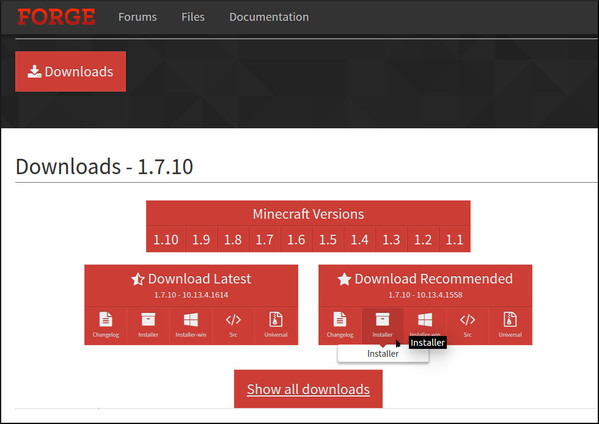Open the Files nav link
Image resolution: width=599 pixels, height=424 pixels.
193,17
